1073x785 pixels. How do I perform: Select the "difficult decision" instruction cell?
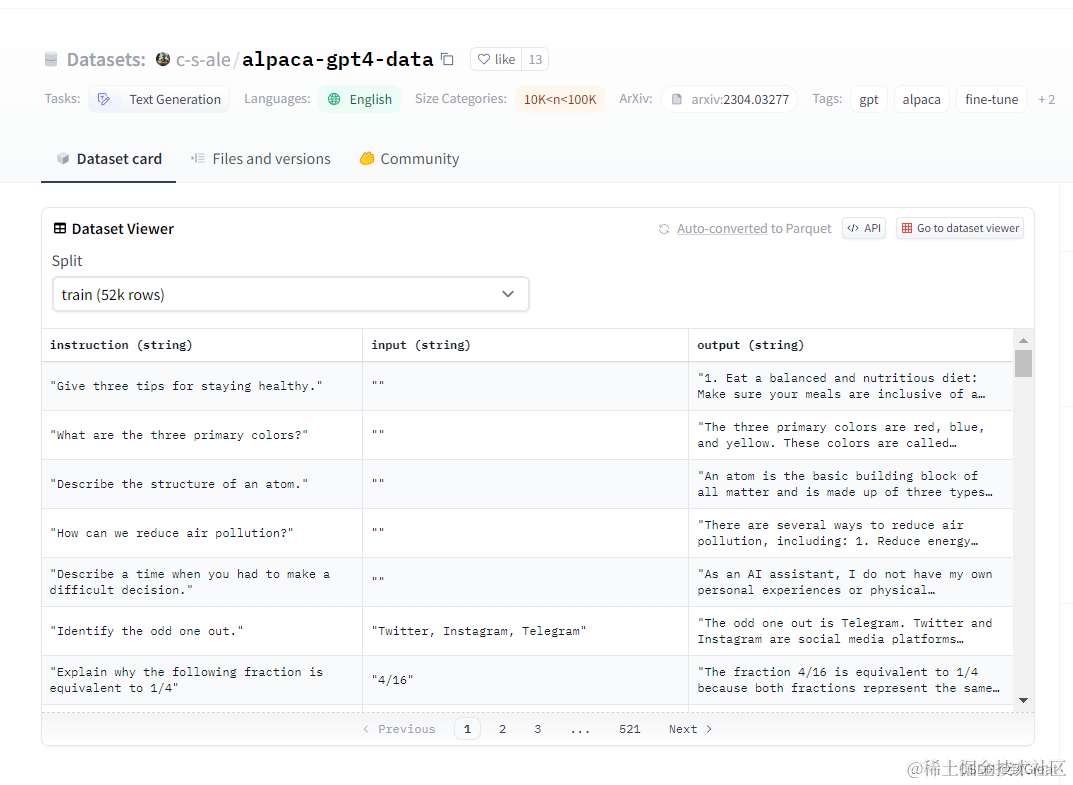pyautogui.click(x=202, y=582)
